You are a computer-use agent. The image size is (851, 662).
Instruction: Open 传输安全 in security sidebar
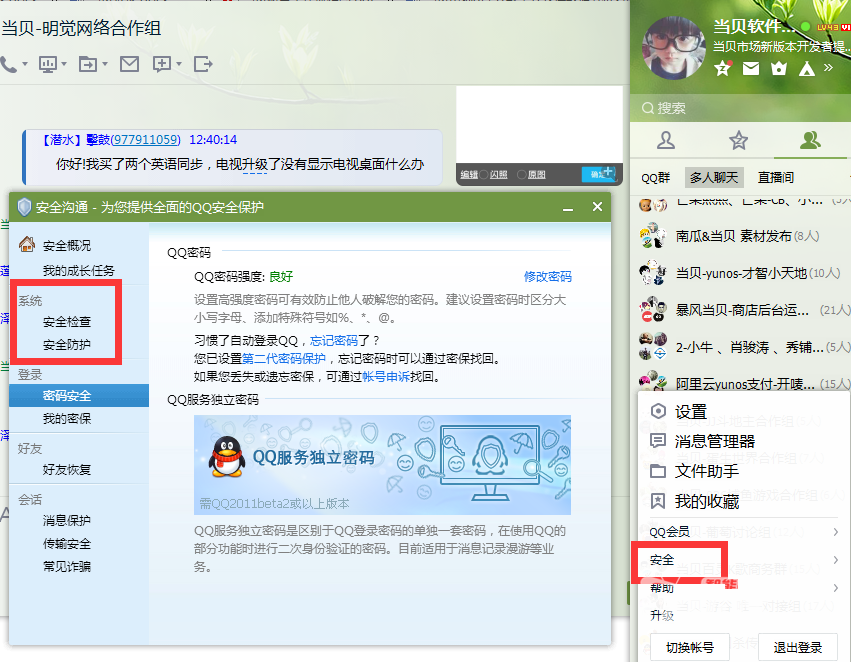coord(67,544)
